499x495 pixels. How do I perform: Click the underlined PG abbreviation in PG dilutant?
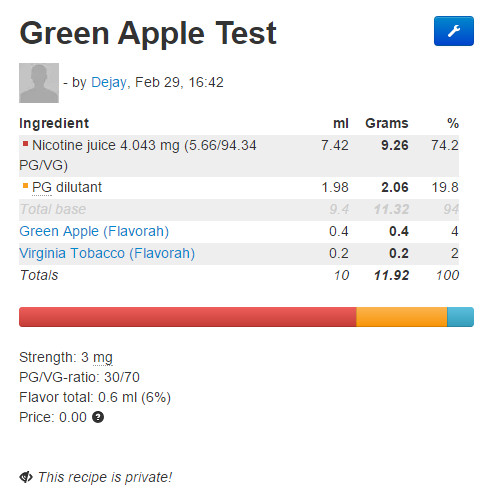pos(42,187)
